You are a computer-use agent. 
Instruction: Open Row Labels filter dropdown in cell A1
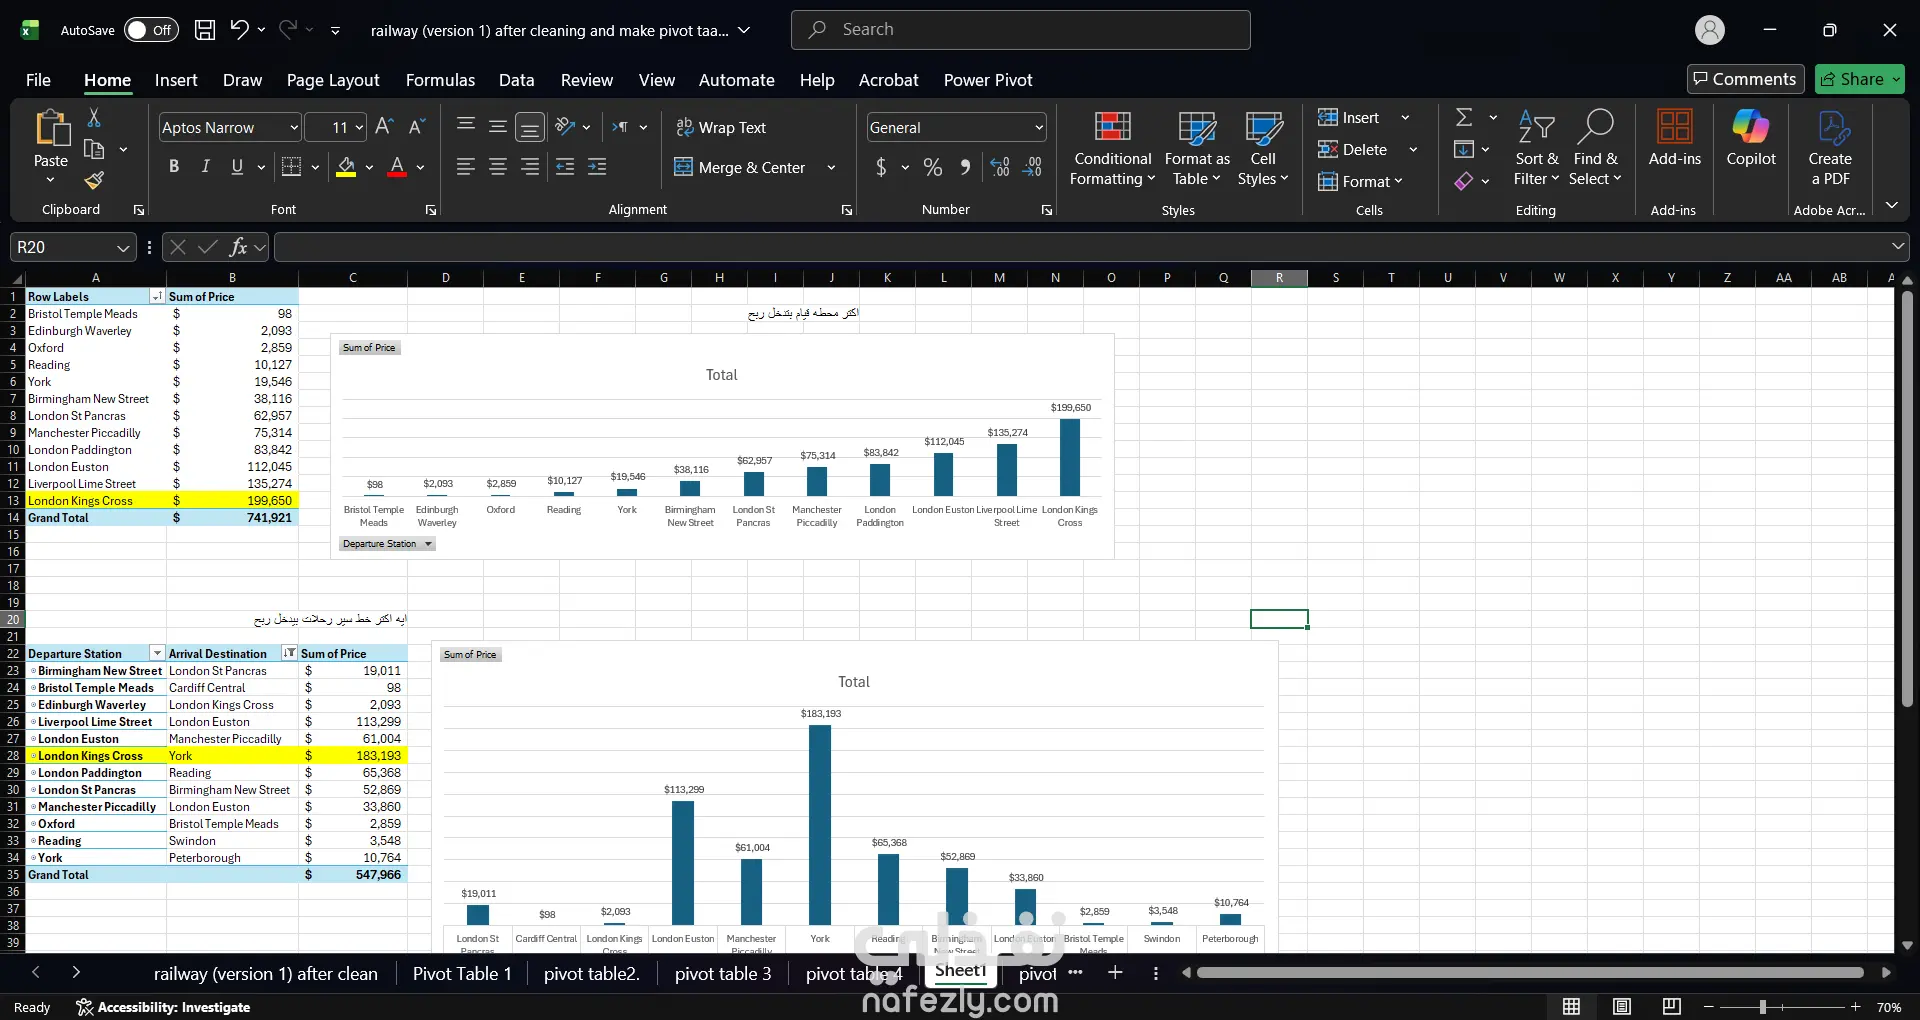(157, 297)
